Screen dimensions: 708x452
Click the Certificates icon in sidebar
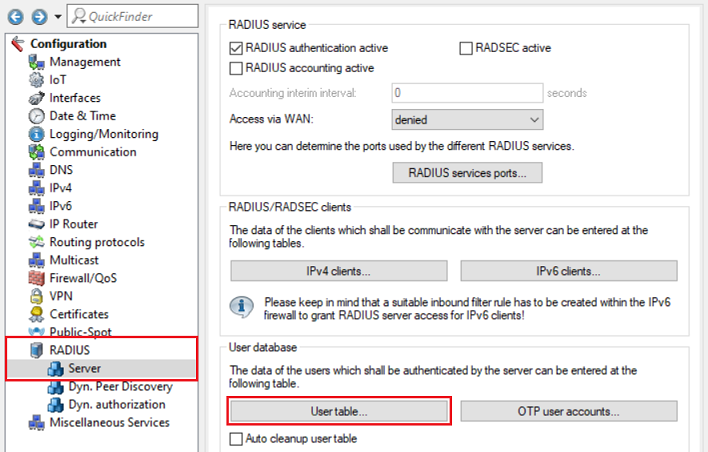pyautogui.click(x=37, y=314)
